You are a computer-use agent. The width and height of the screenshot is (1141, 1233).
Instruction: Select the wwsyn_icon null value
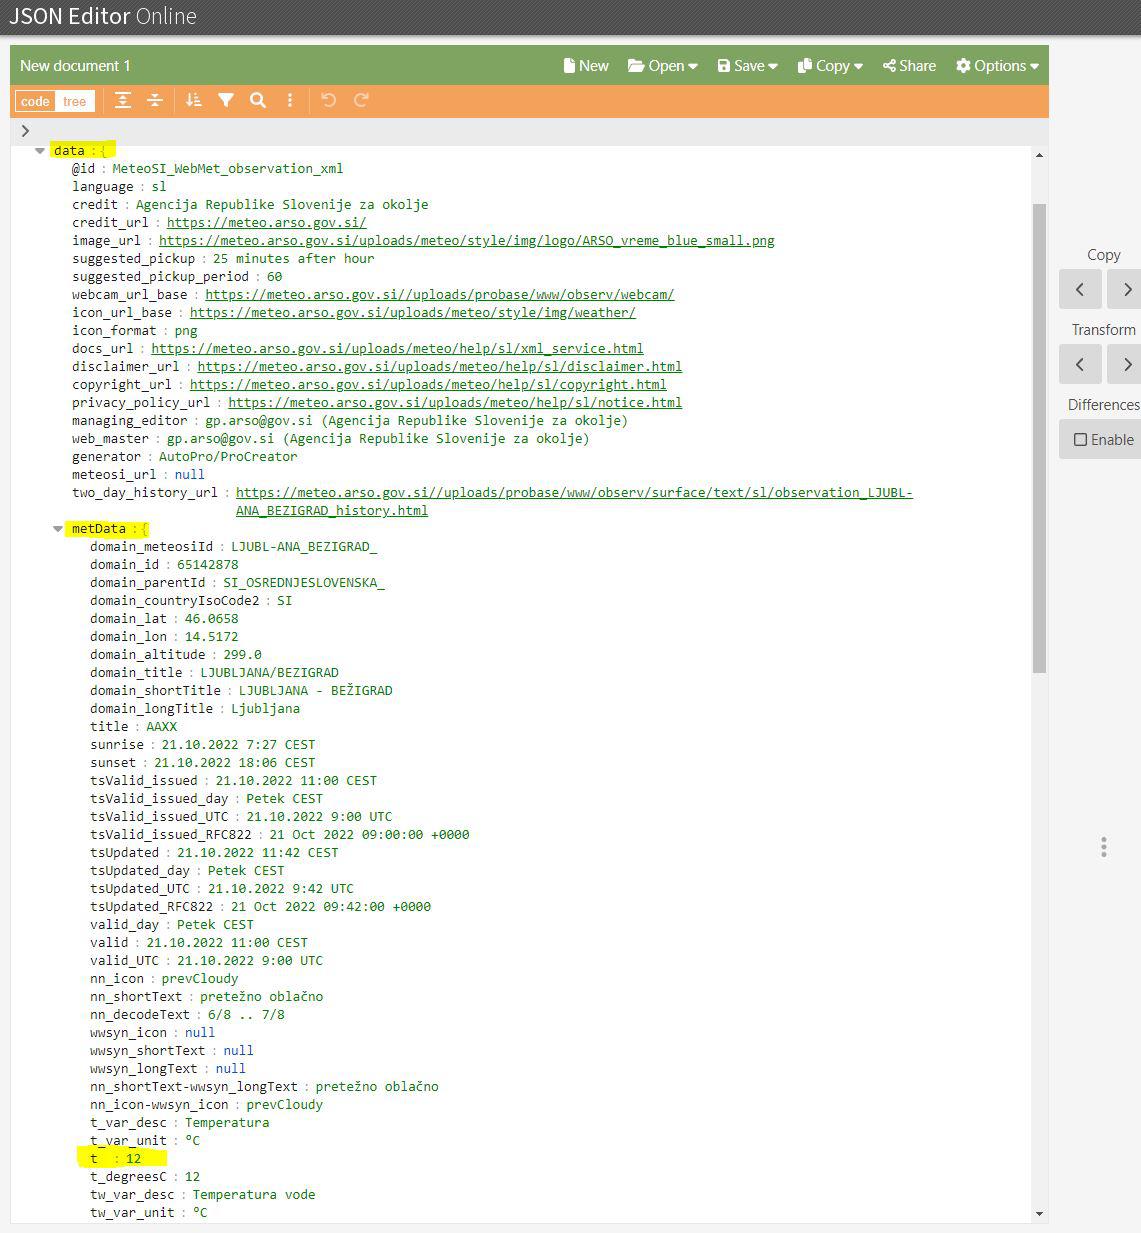(x=199, y=1033)
